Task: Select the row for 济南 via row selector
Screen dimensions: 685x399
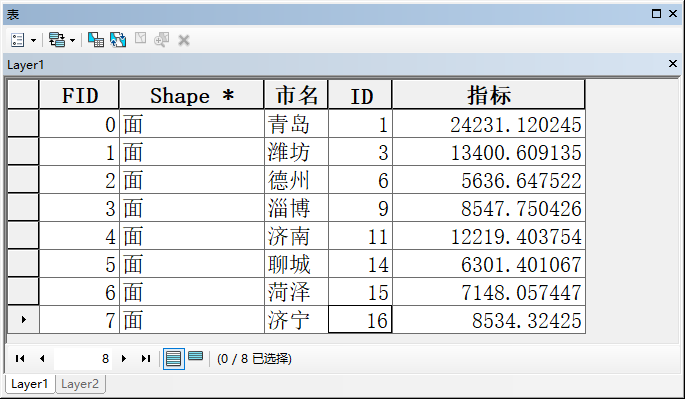Action: pos(24,236)
